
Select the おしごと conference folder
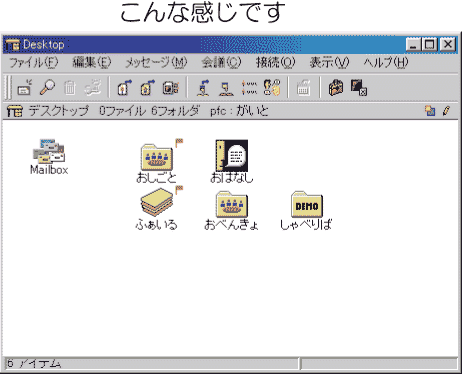pos(157,162)
